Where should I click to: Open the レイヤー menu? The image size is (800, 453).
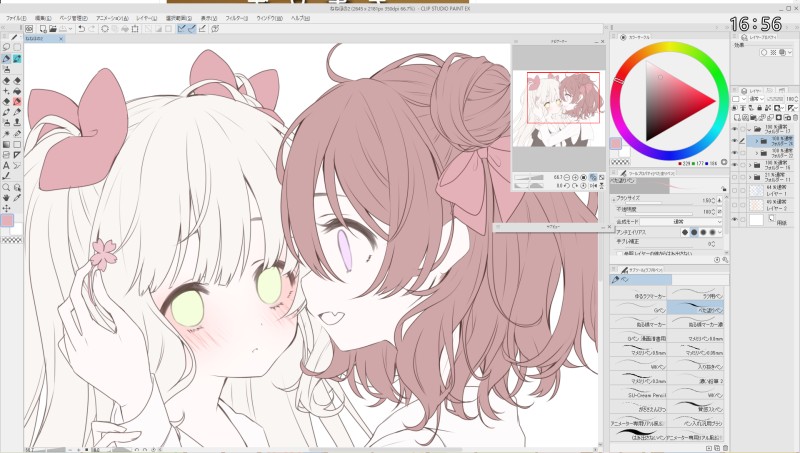[x=147, y=18]
